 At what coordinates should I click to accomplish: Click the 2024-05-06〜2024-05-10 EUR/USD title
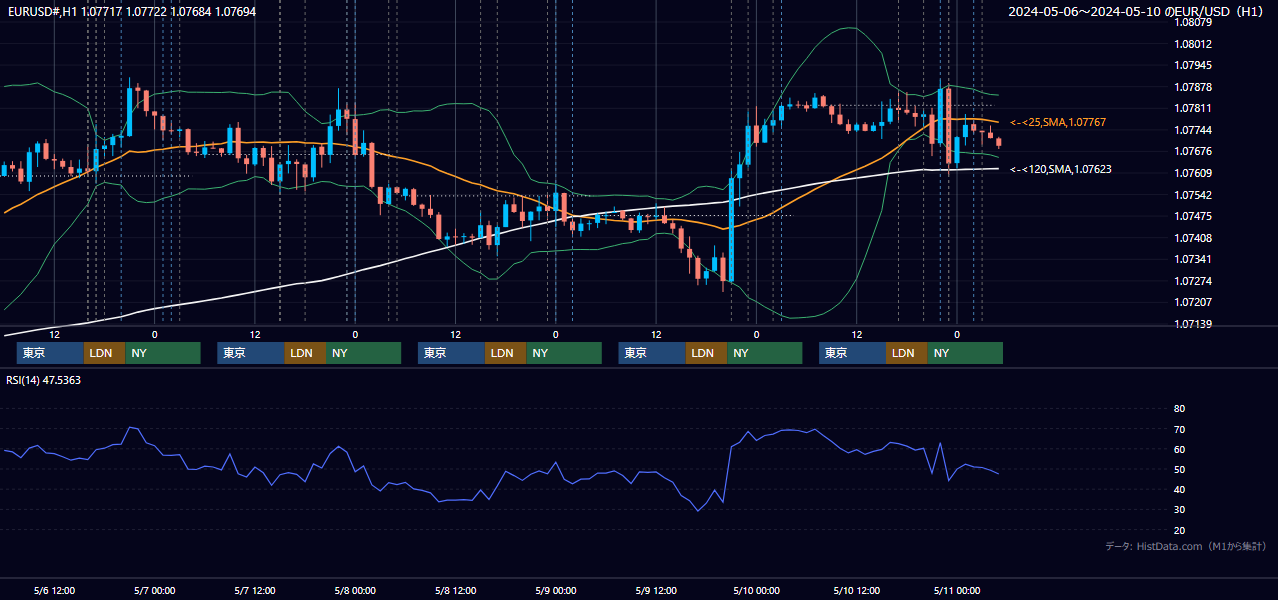[x=1138, y=11]
